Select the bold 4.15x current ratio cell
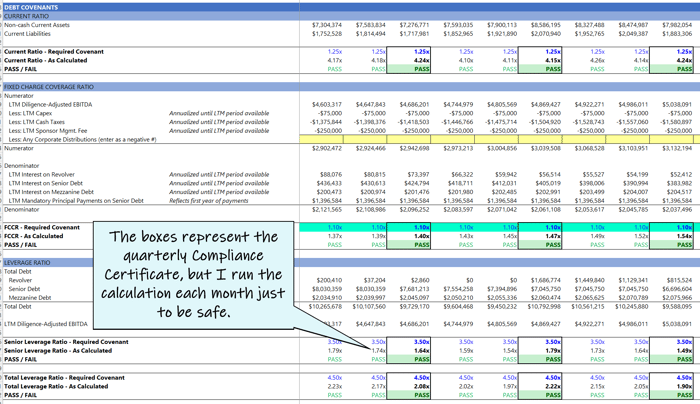 (541, 60)
